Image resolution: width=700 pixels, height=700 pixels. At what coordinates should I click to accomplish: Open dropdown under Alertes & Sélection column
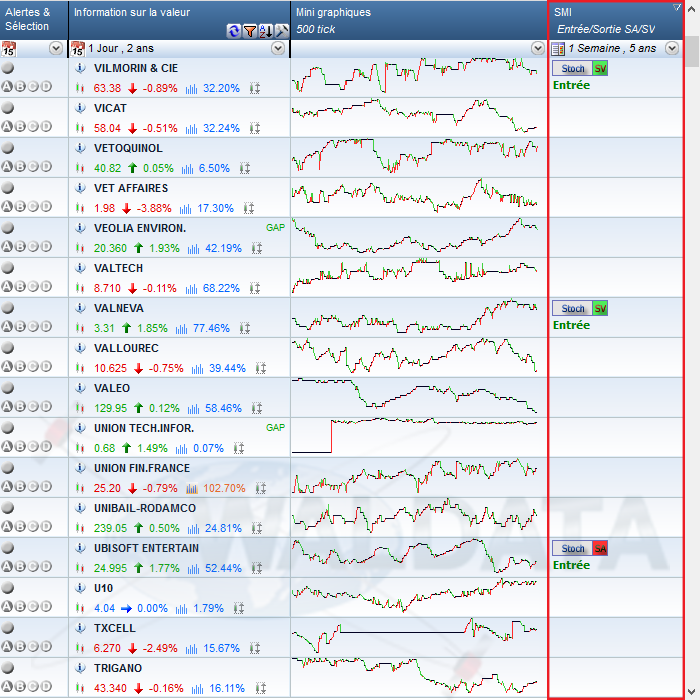(56, 48)
